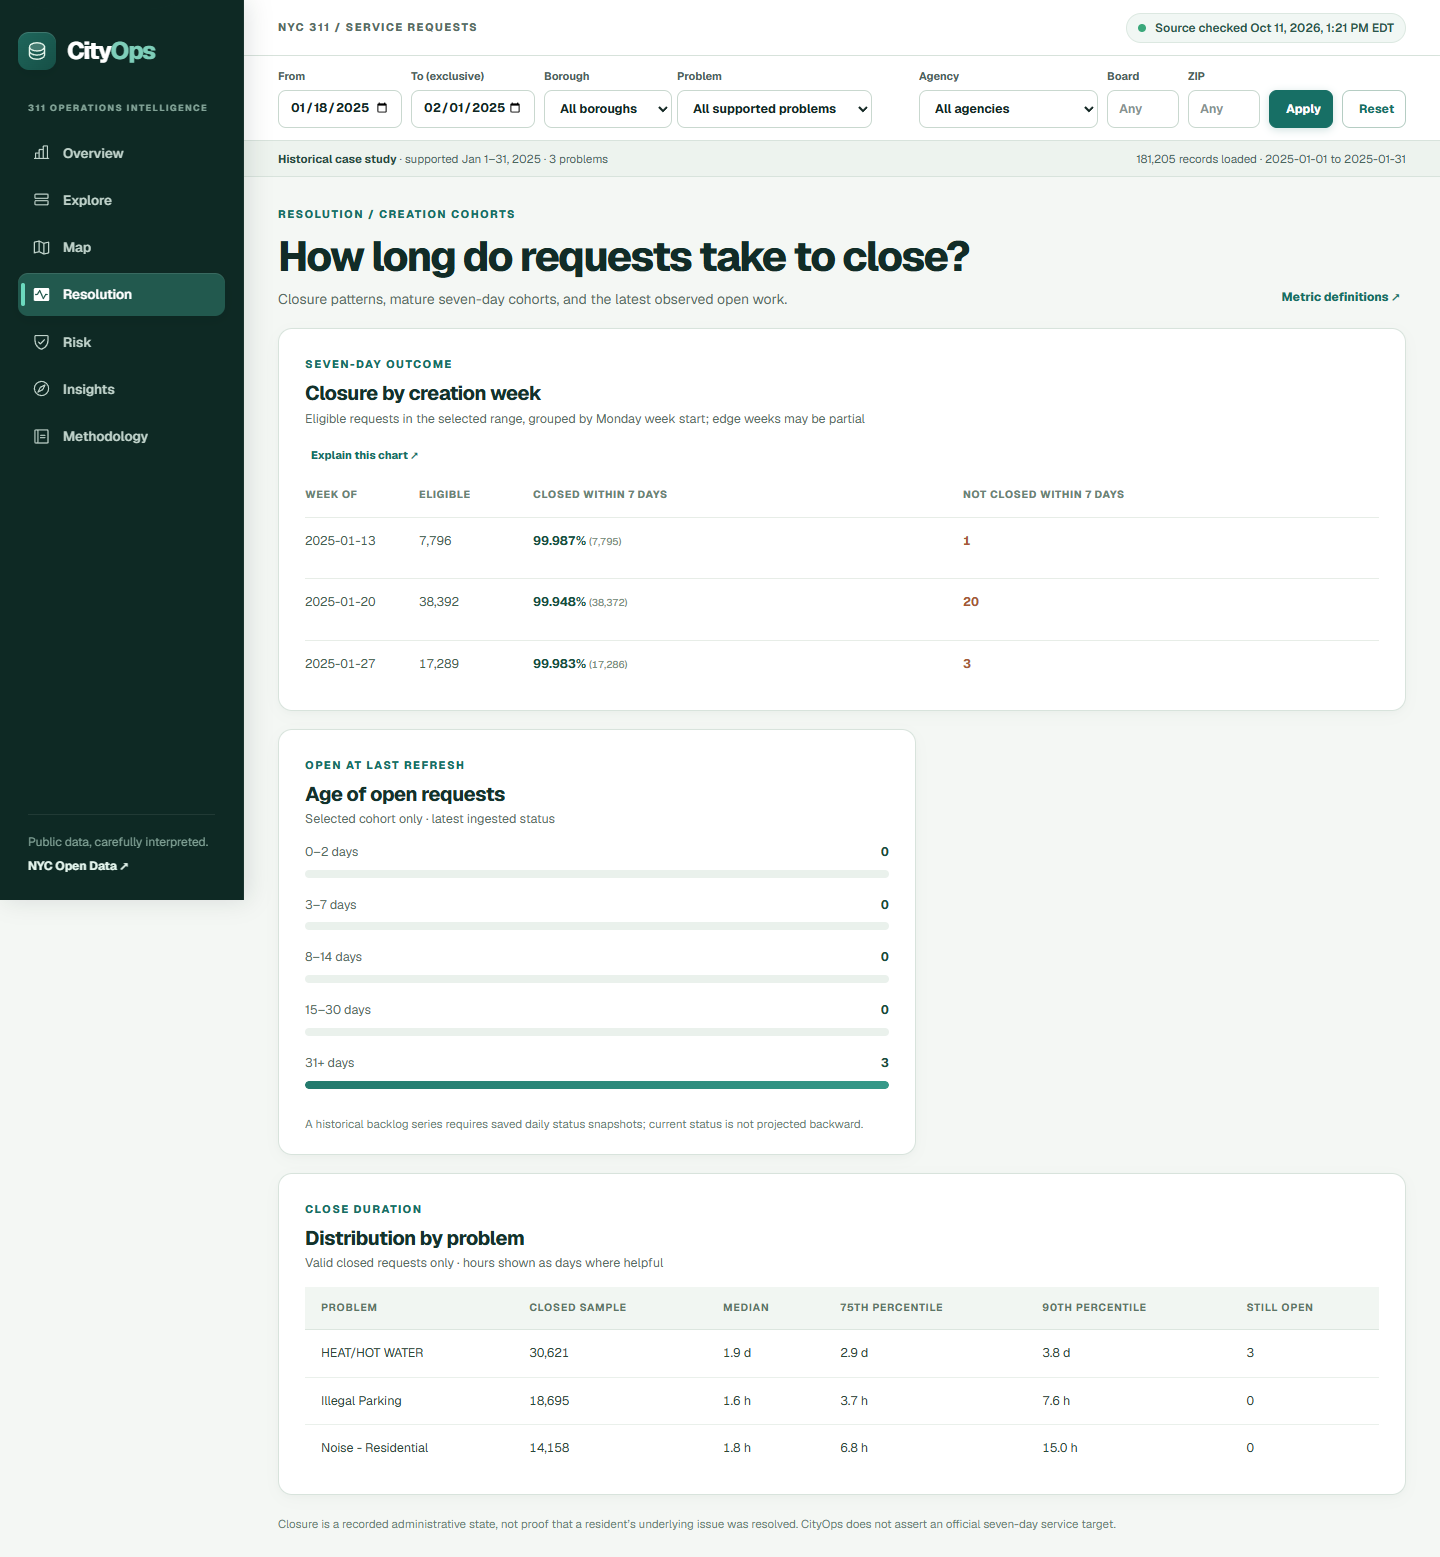Expand the Agency dropdown
Image resolution: width=1440 pixels, height=1557 pixels.
click(x=1008, y=109)
